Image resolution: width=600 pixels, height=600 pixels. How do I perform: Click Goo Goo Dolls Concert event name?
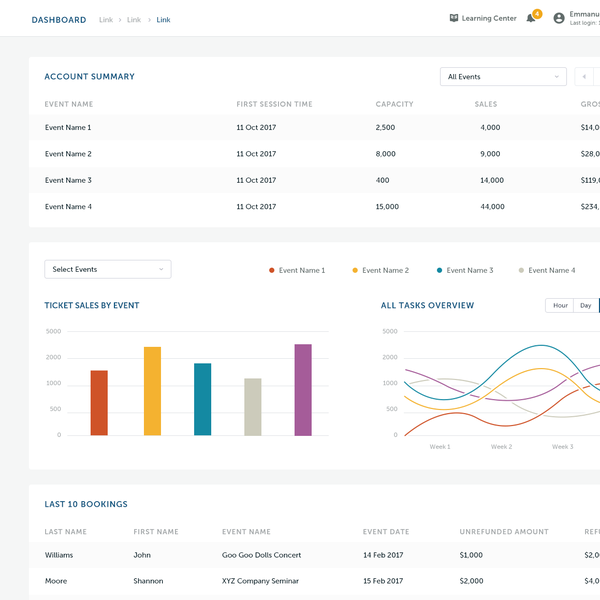click(261, 555)
